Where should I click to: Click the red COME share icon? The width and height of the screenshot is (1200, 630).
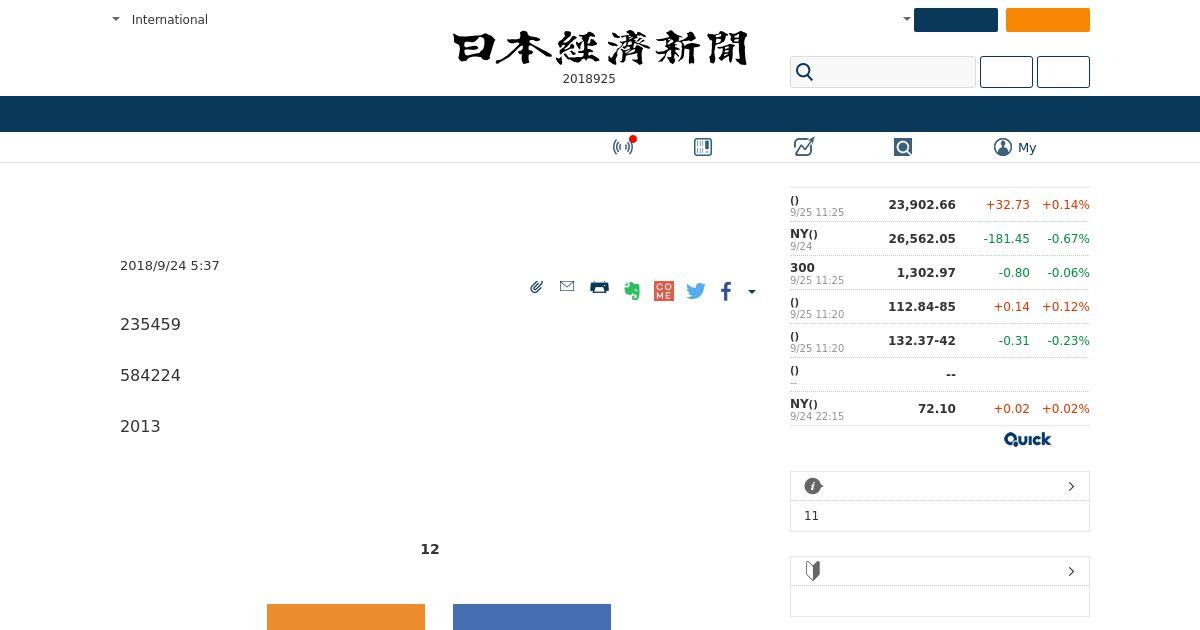[x=664, y=291]
